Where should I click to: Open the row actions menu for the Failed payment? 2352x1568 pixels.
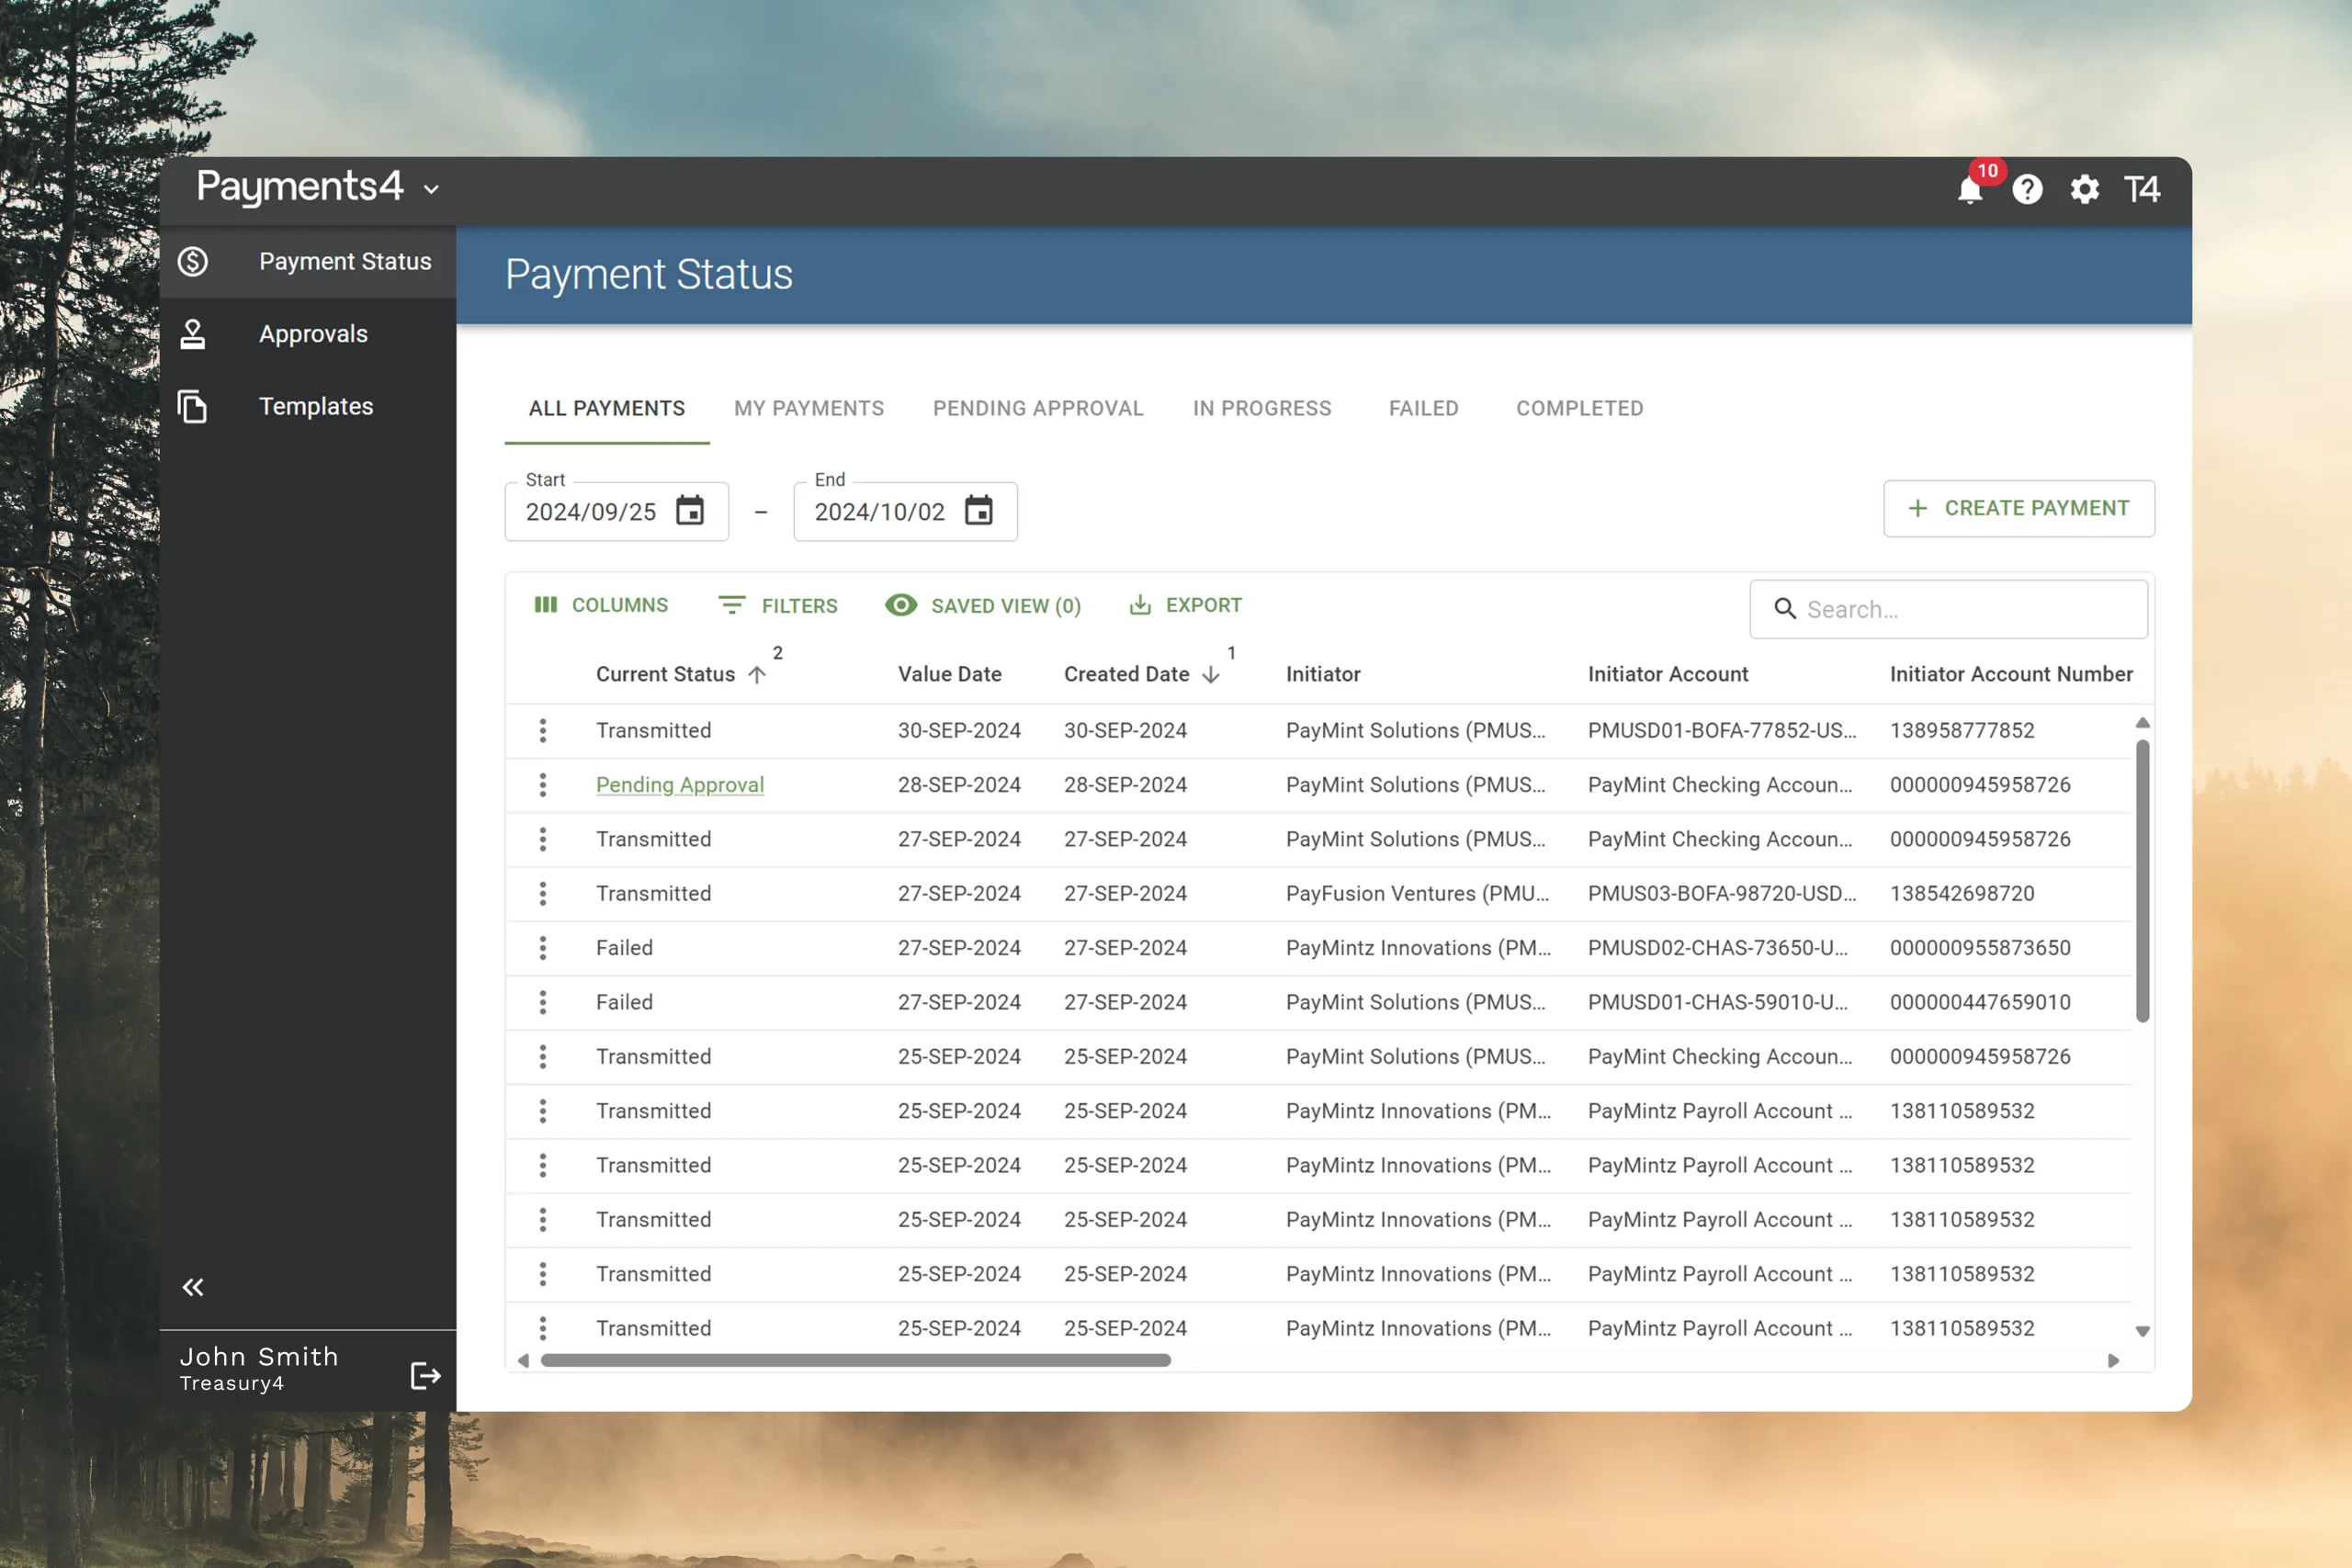tap(543, 947)
